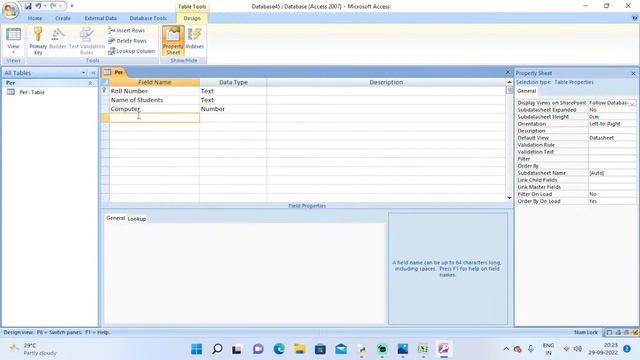The image size is (640, 360).
Task: Click the Data Type column header
Action: (x=233, y=82)
